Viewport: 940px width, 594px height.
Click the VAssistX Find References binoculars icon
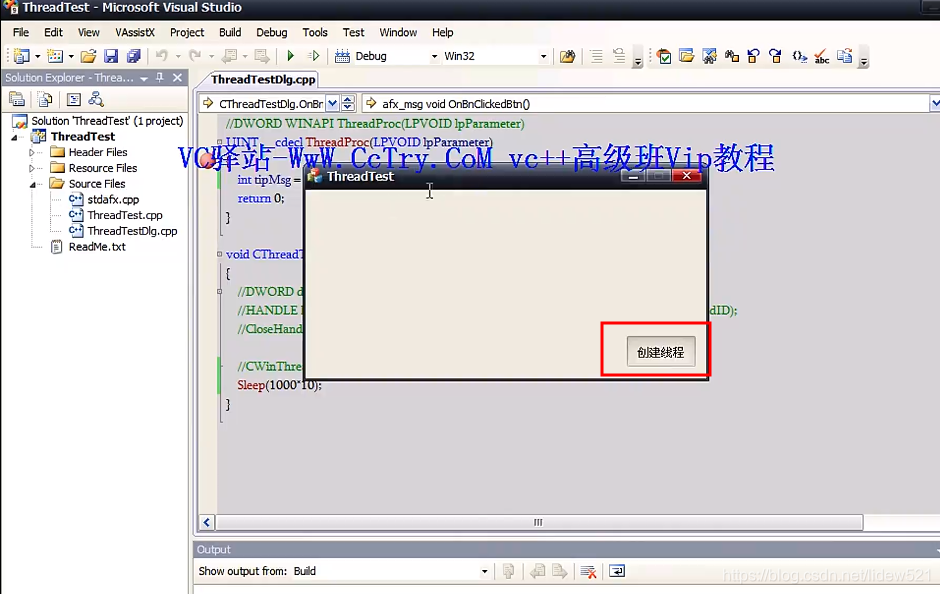732,56
